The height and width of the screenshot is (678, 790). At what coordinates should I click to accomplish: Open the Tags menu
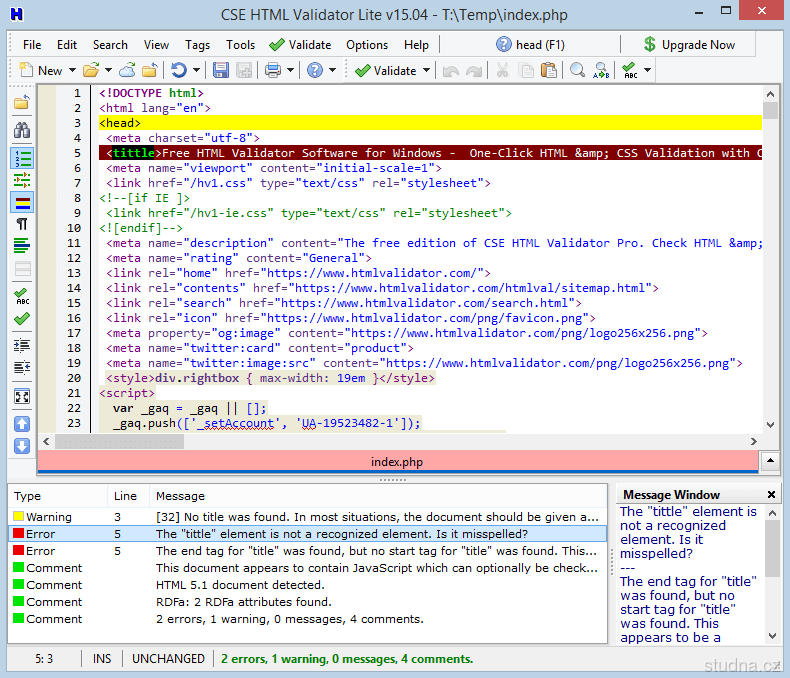[x=197, y=45]
